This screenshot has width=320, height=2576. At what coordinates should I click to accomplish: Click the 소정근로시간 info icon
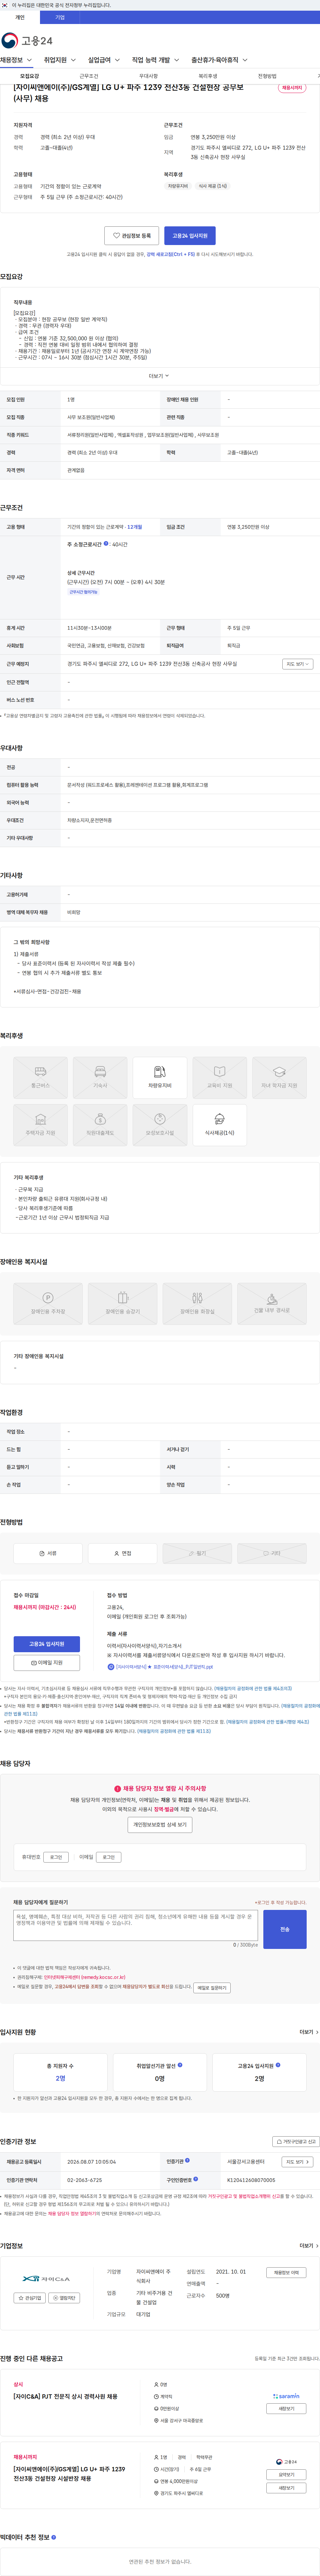106,544
